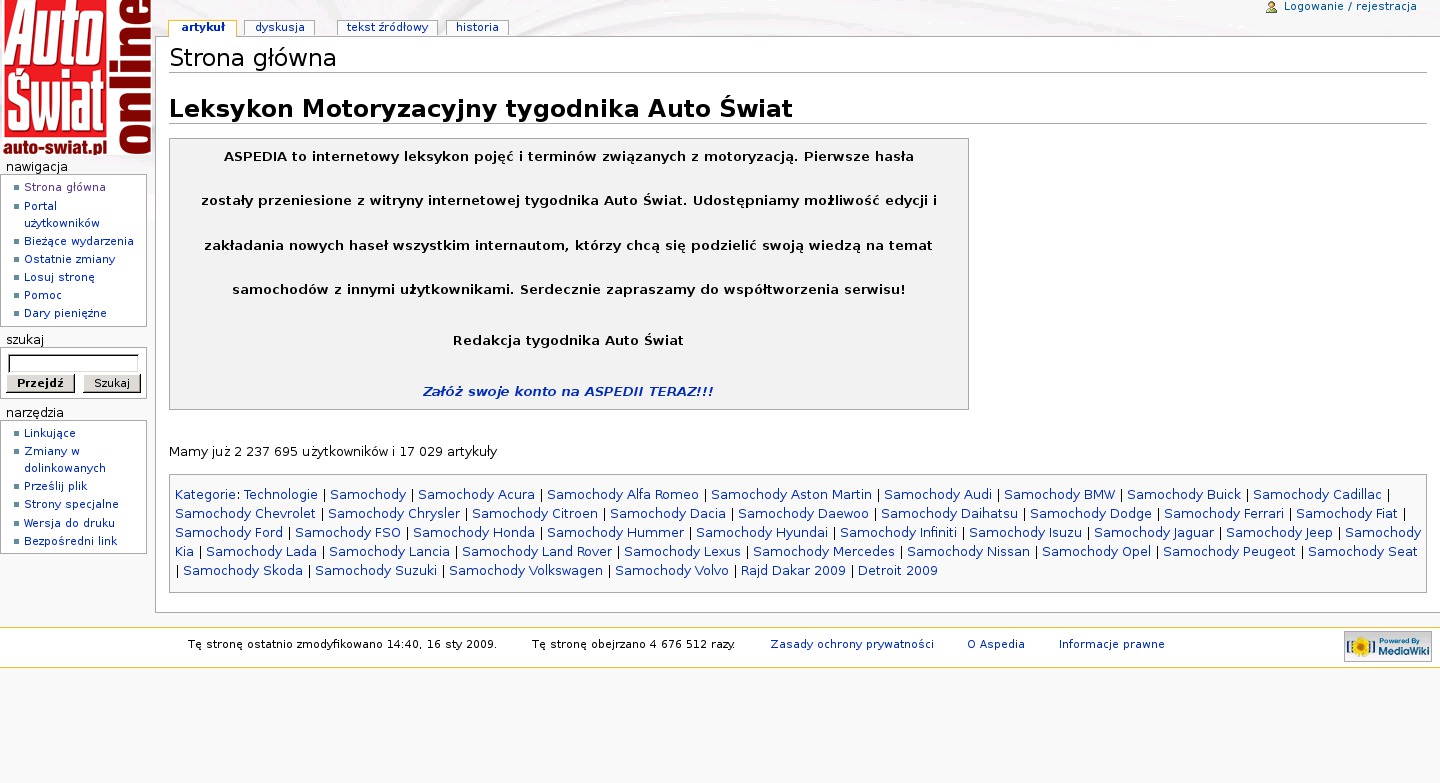Open the Samochody Ferrari category
This screenshot has width=1440, height=783.
[x=1223, y=514]
